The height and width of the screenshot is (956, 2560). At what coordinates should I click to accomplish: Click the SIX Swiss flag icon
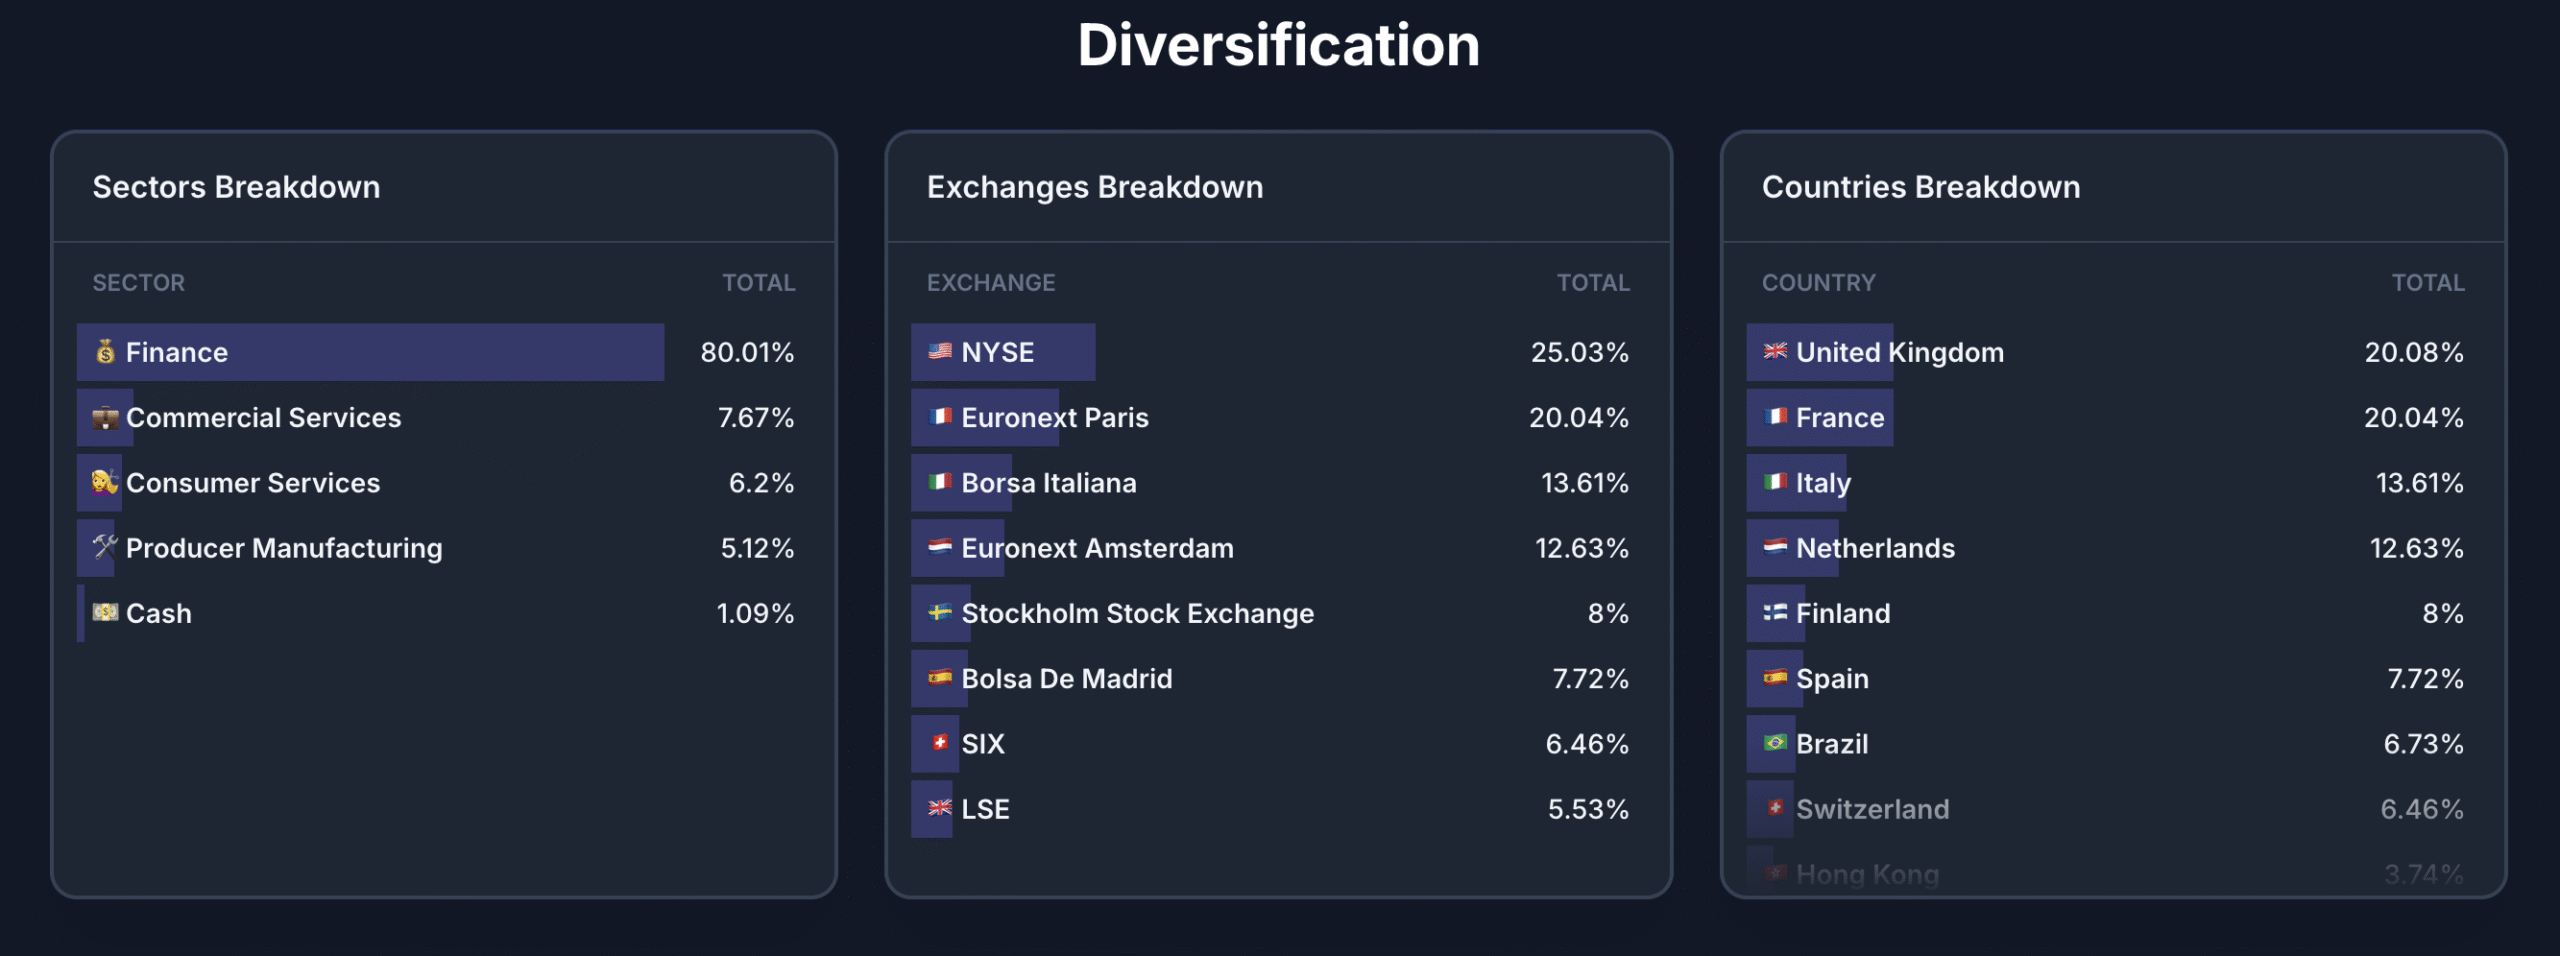(x=940, y=743)
